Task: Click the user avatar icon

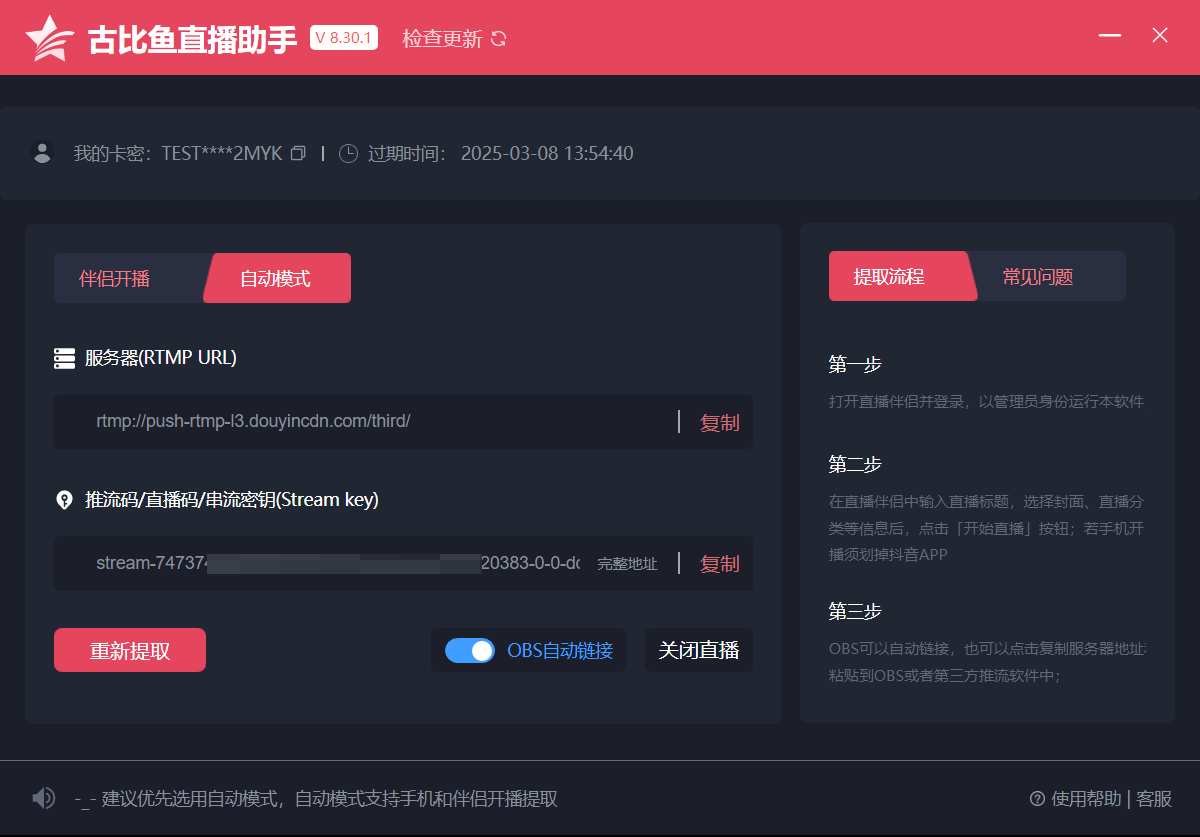Action: (x=42, y=153)
